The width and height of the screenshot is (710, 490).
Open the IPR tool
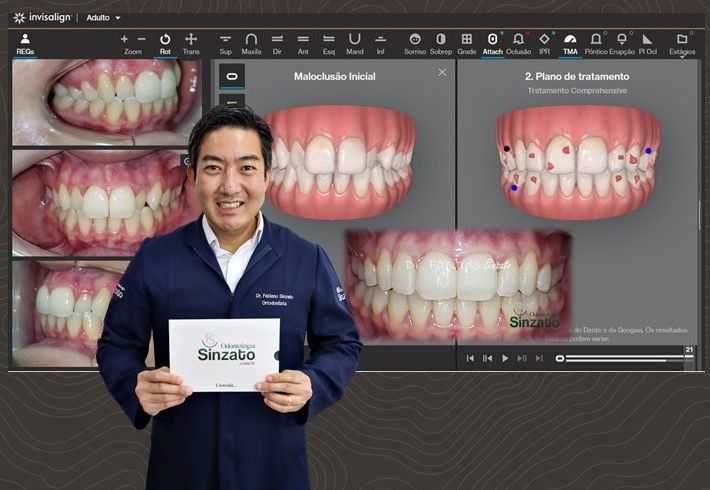[x=545, y=43]
